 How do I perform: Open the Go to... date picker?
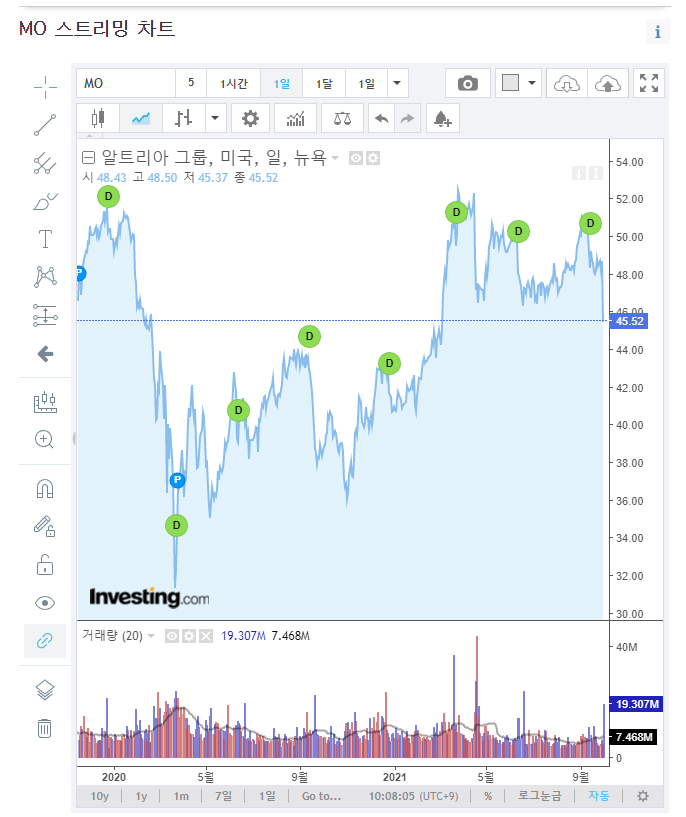click(321, 796)
